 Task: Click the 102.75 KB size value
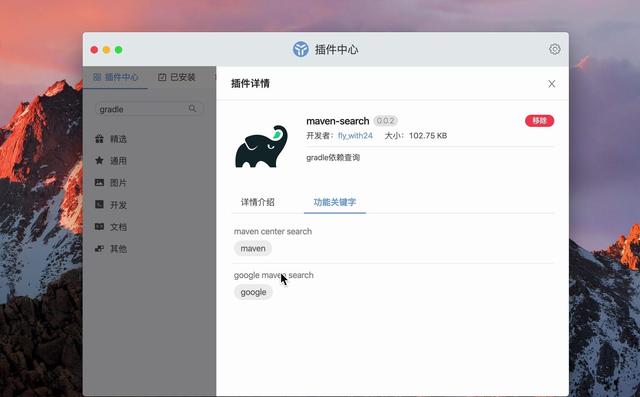point(428,135)
